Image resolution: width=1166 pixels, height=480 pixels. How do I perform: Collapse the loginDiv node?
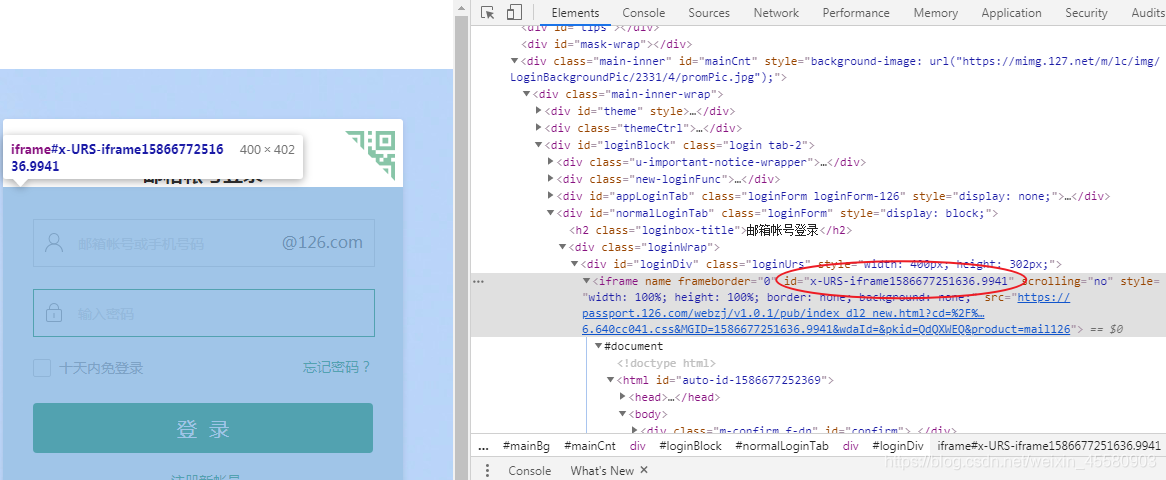point(575,264)
